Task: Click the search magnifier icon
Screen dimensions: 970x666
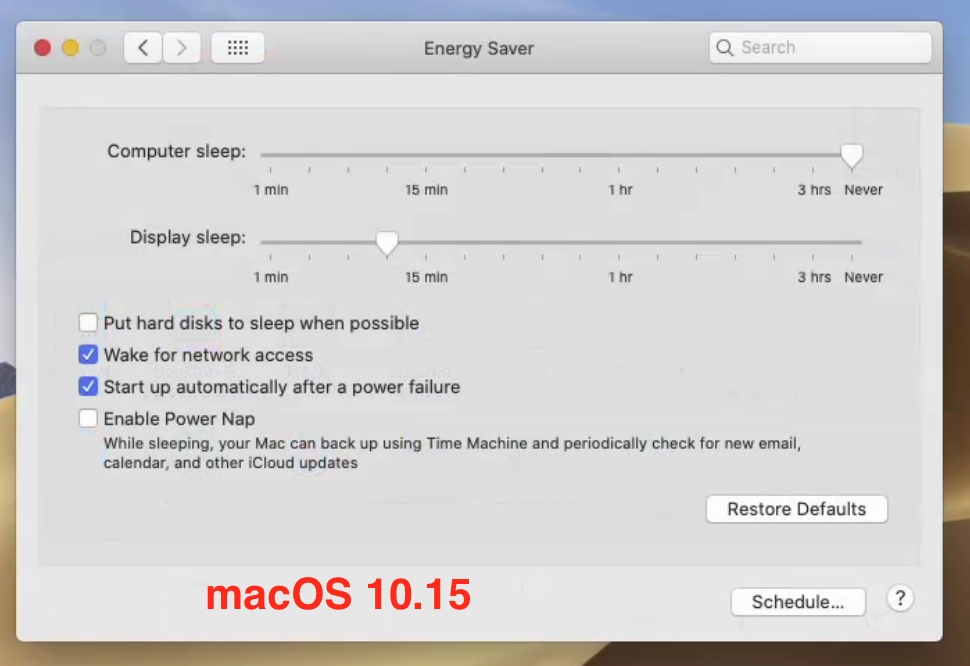Action: click(x=724, y=48)
